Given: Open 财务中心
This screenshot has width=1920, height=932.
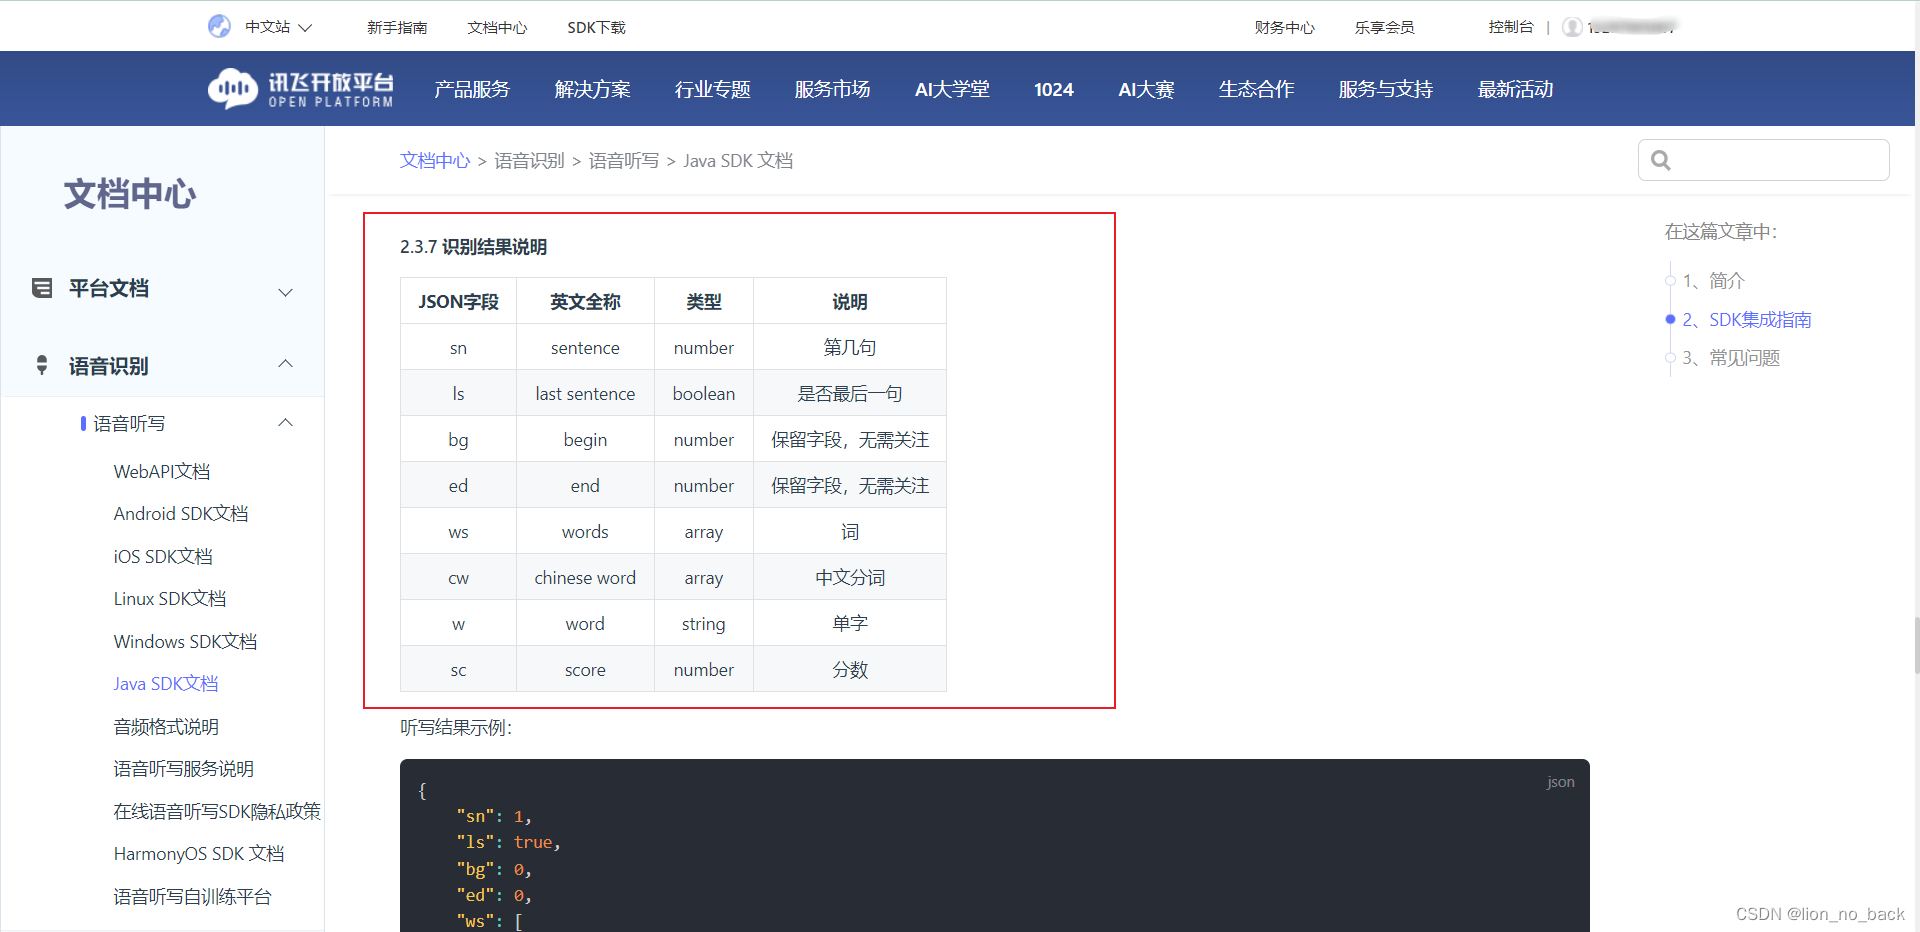Looking at the screenshot, I should 1284,27.
